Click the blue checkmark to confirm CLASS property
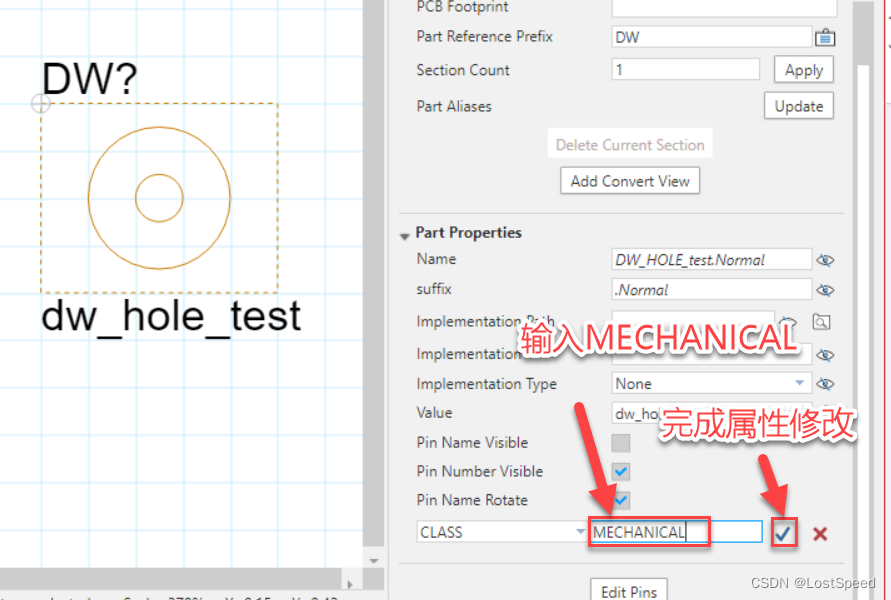The height and width of the screenshot is (600, 891). (x=783, y=533)
